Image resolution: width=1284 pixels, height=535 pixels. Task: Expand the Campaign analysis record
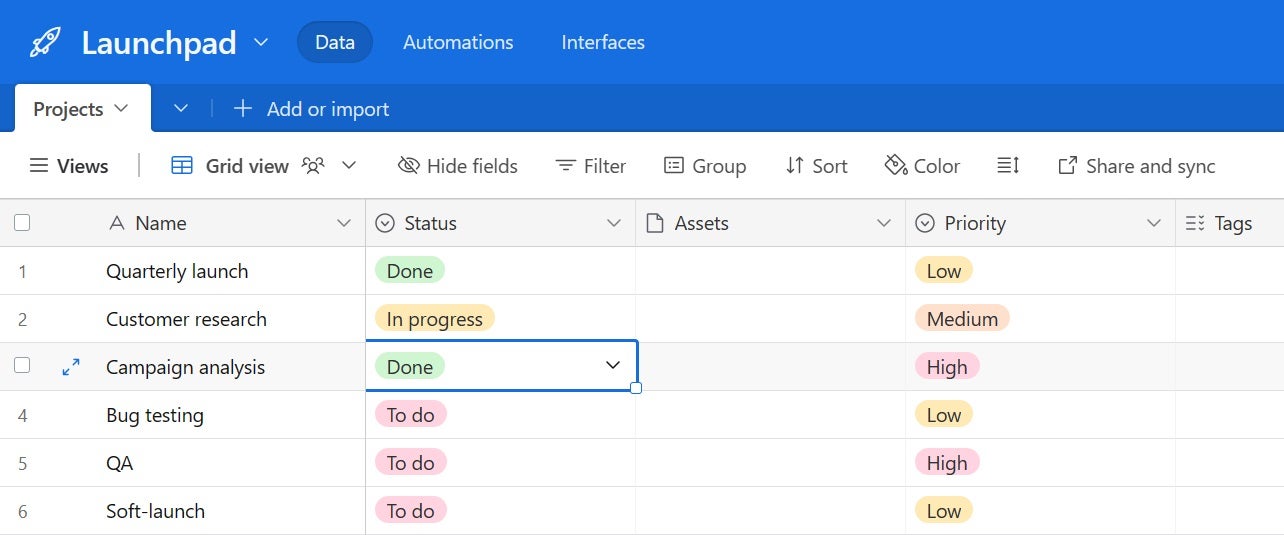pyautogui.click(x=71, y=367)
